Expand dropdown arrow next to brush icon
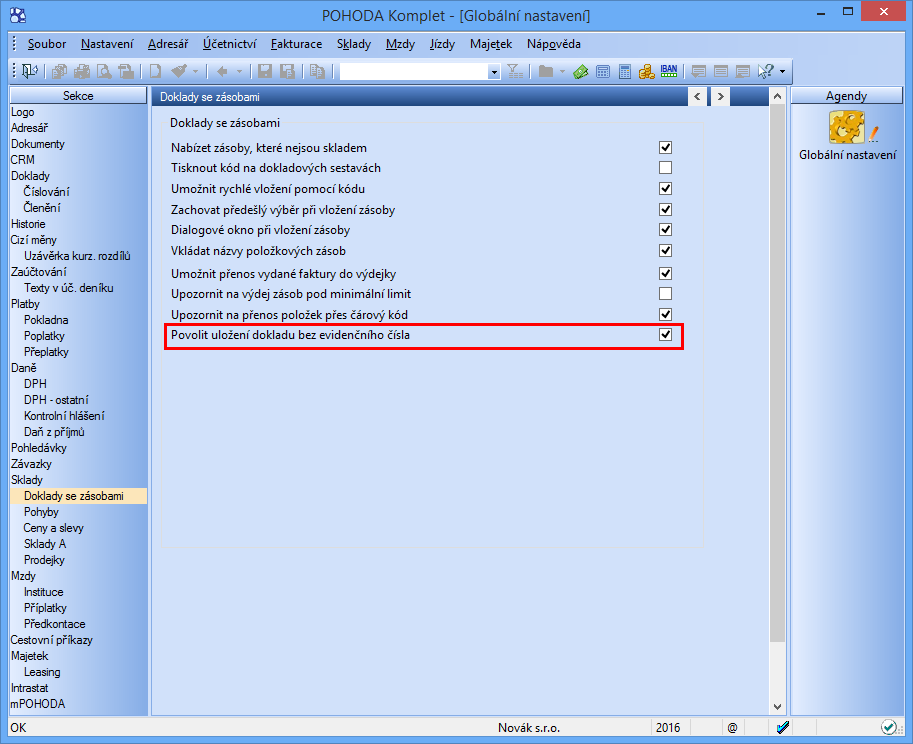The height and width of the screenshot is (744, 913). point(195,72)
